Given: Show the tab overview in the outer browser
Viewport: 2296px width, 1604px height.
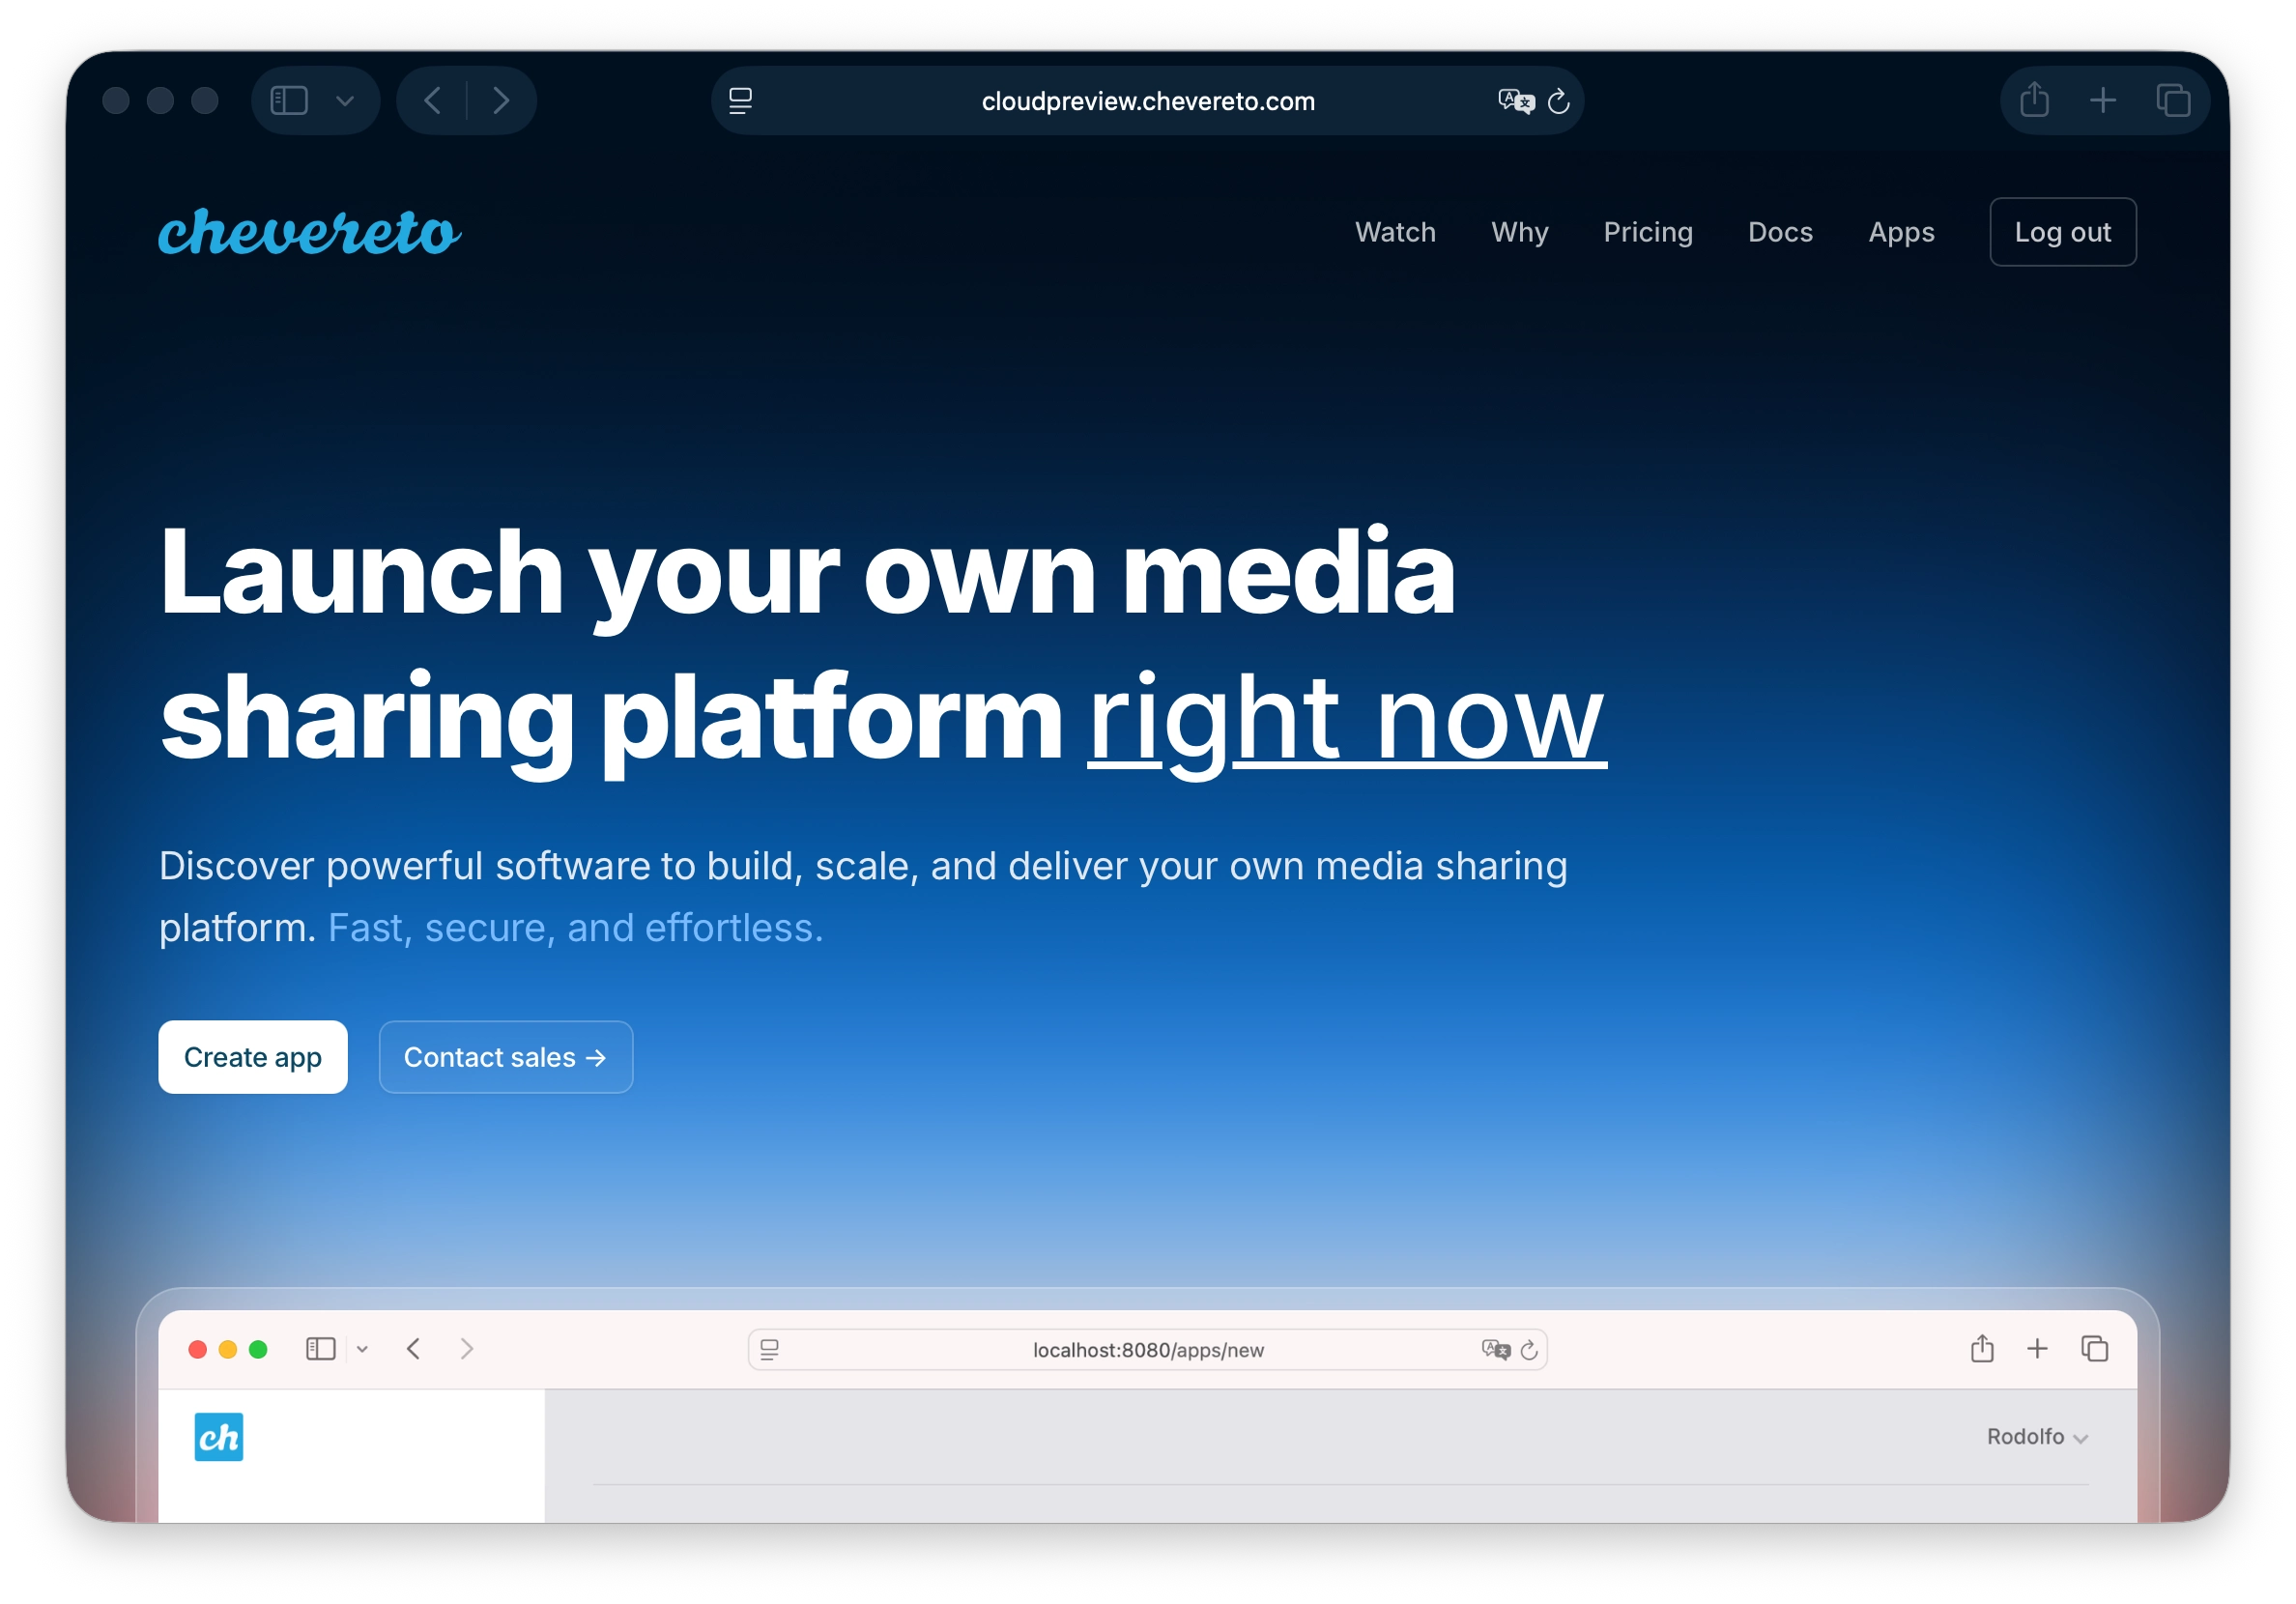Looking at the screenshot, I should tap(2173, 100).
